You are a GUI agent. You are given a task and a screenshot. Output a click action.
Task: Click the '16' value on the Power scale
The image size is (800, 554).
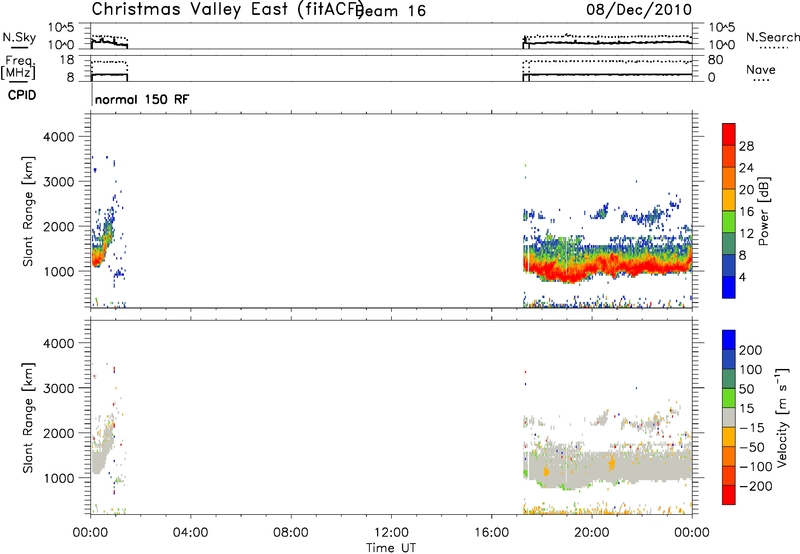point(746,212)
